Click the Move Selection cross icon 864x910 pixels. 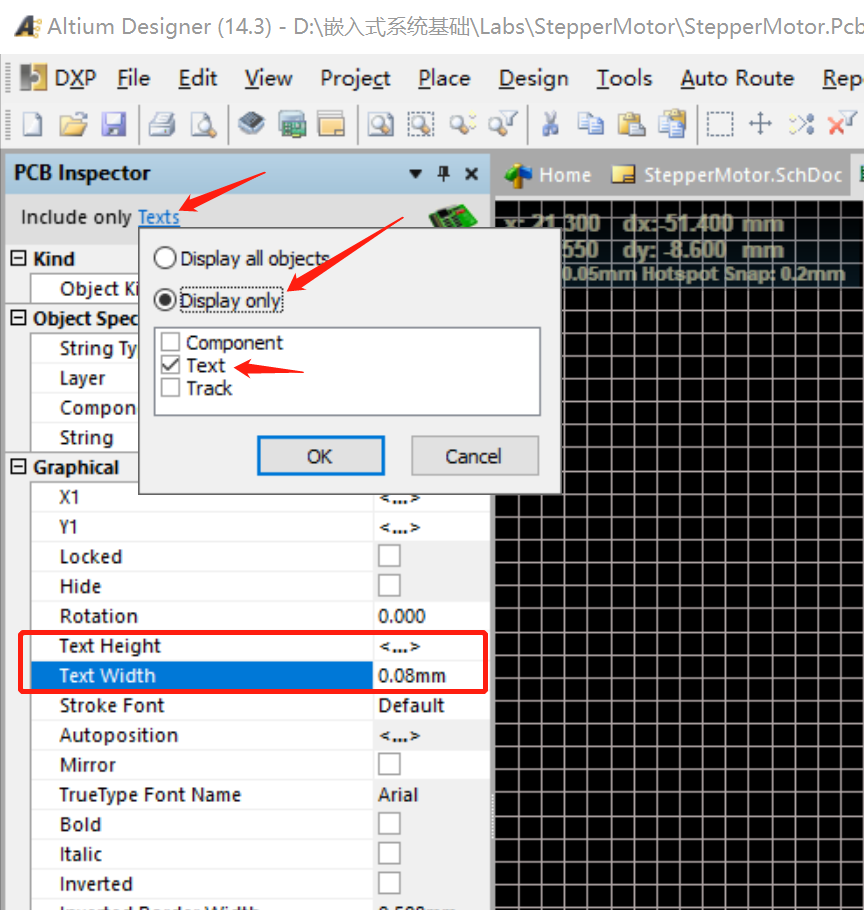tap(760, 124)
